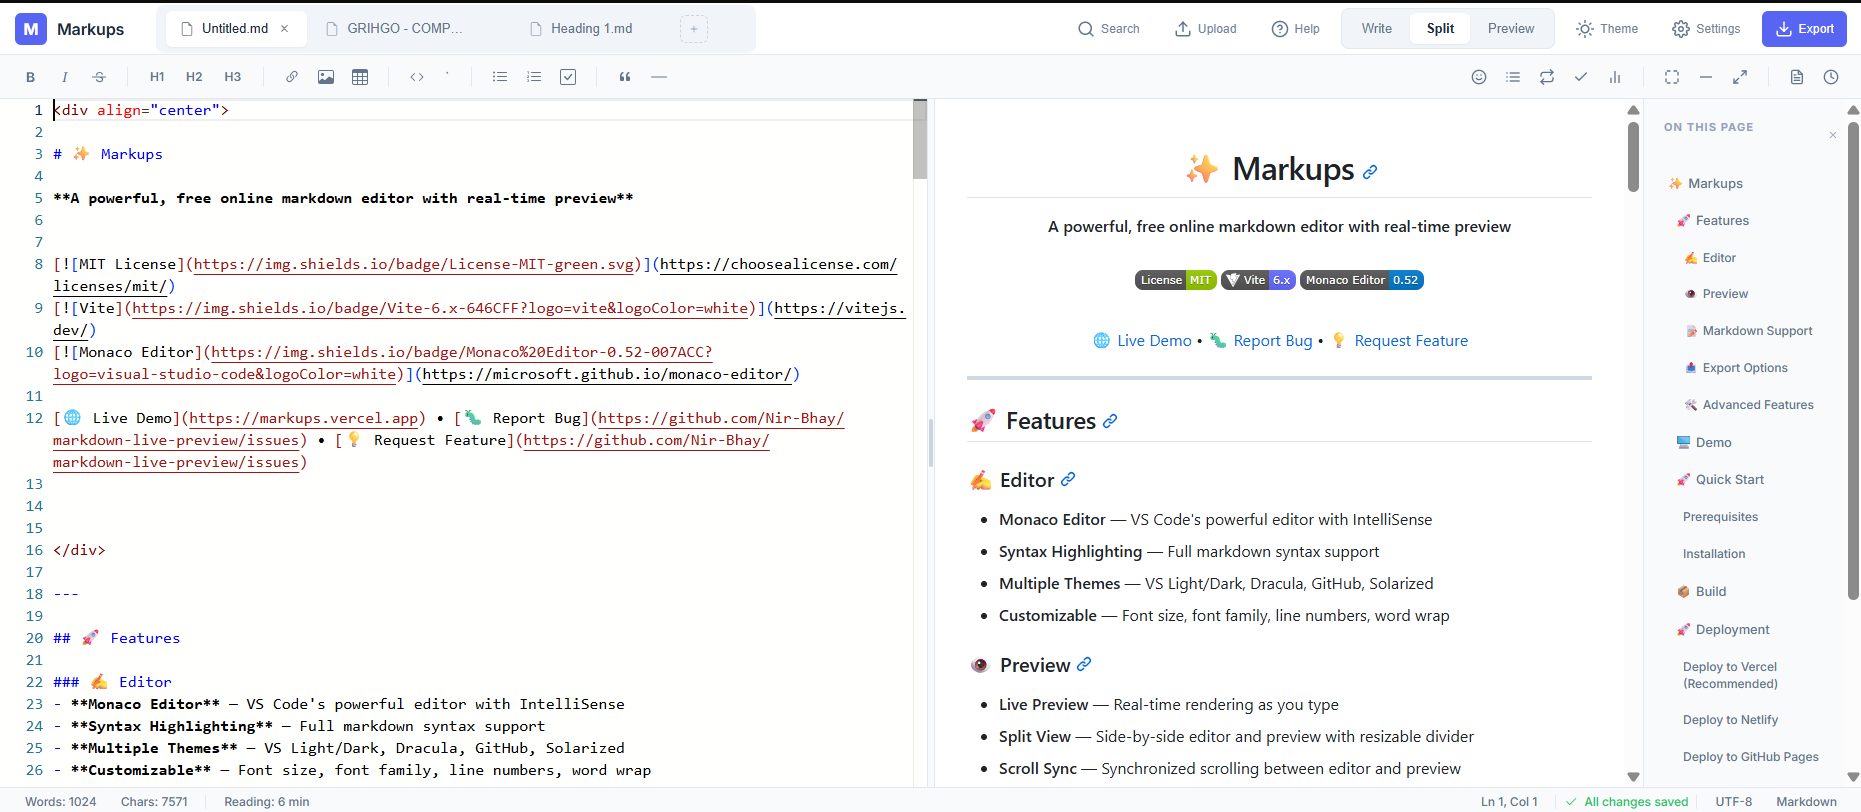
Task: Click the anchor link beside Features heading
Action: (x=1110, y=422)
